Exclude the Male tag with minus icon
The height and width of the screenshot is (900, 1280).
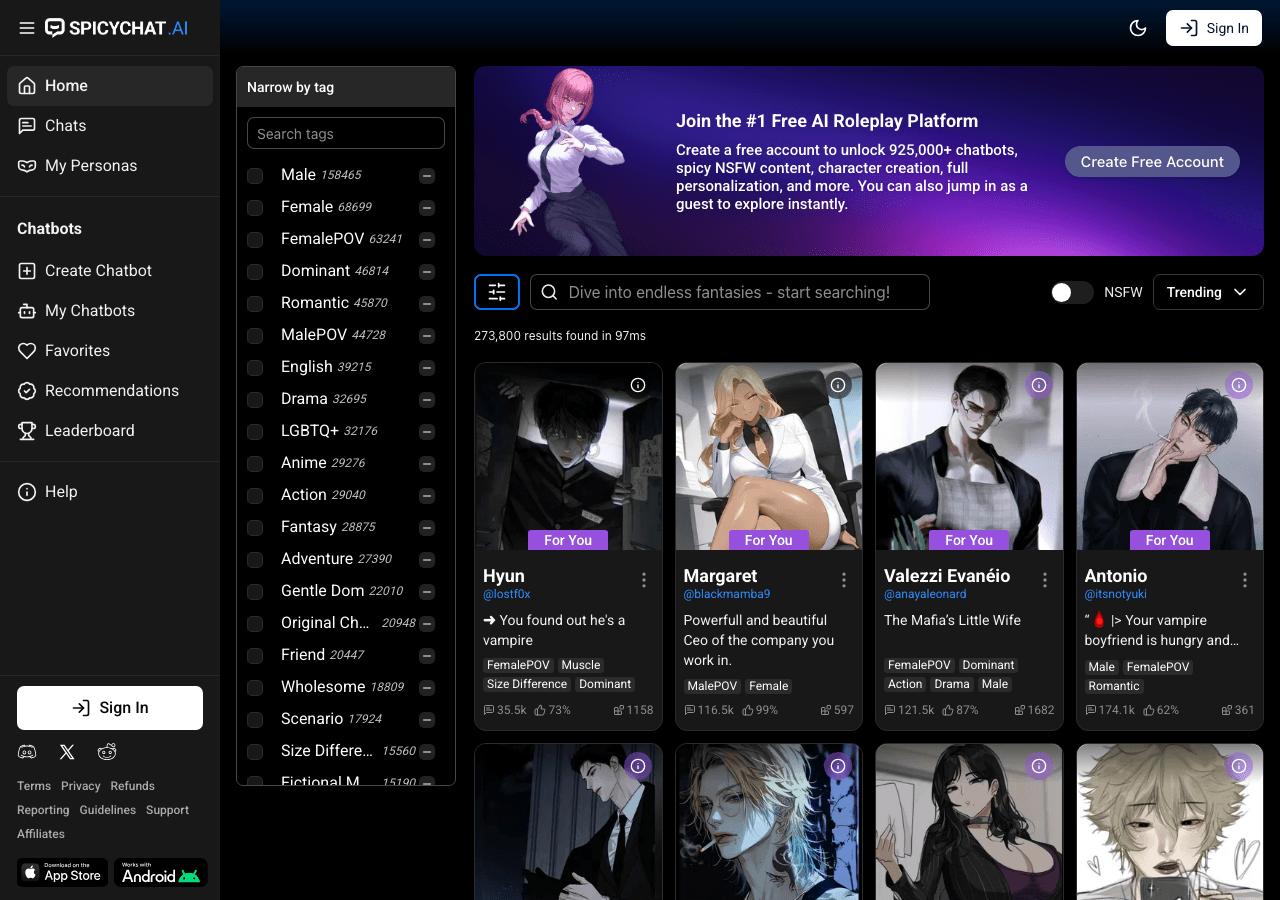[x=427, y=176]
